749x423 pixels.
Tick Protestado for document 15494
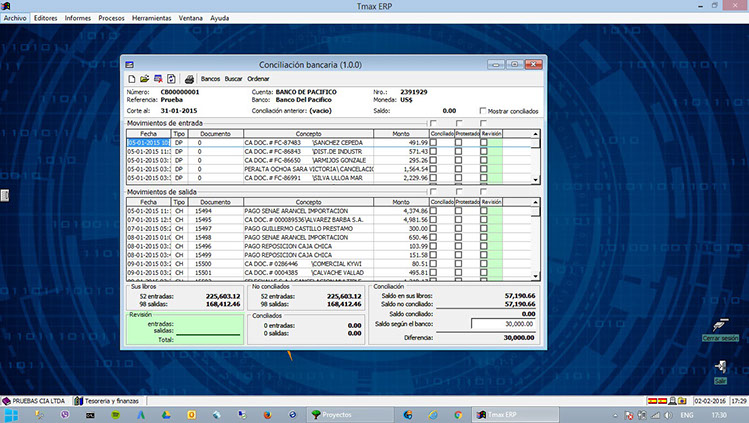[458, 211]
